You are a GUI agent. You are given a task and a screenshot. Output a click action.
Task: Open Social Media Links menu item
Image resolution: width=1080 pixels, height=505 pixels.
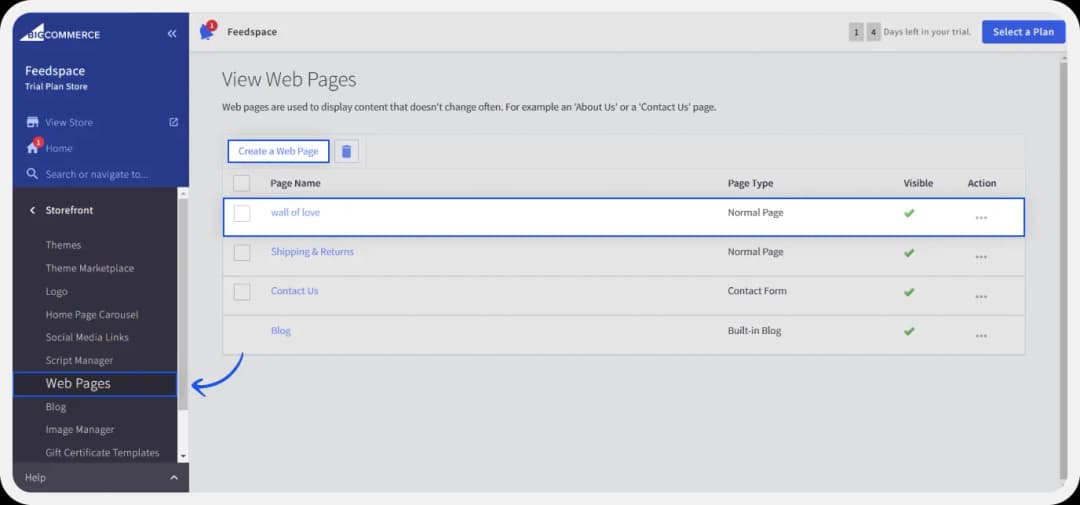(87, 337)
